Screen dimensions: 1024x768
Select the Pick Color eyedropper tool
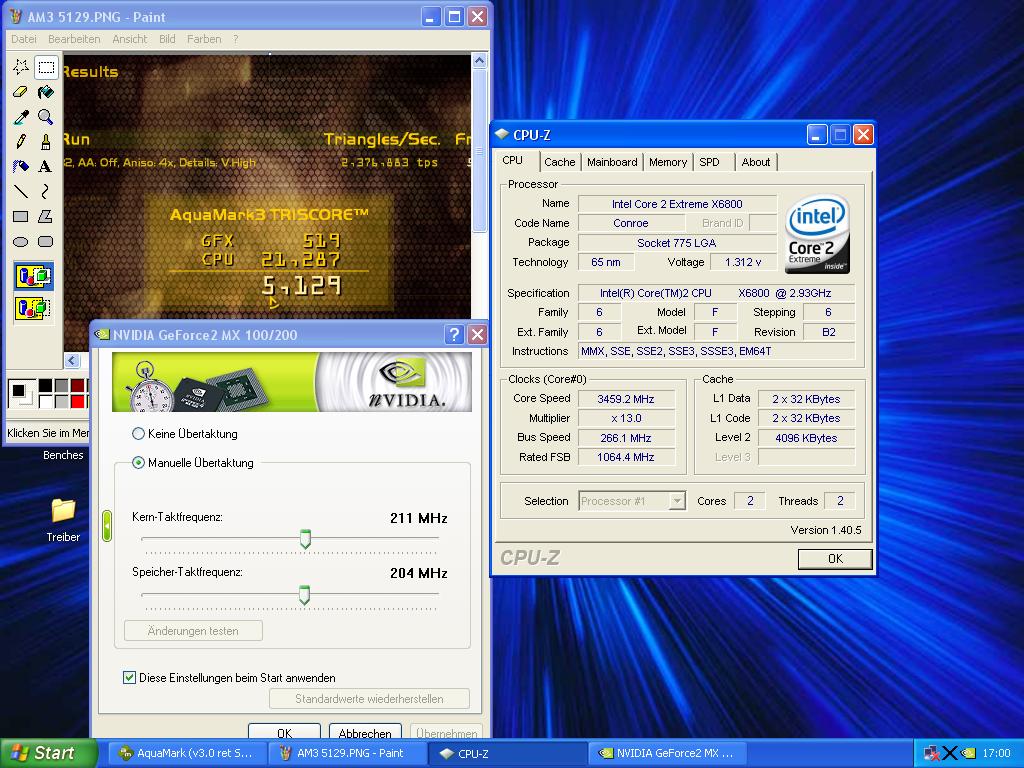[21, 117]
